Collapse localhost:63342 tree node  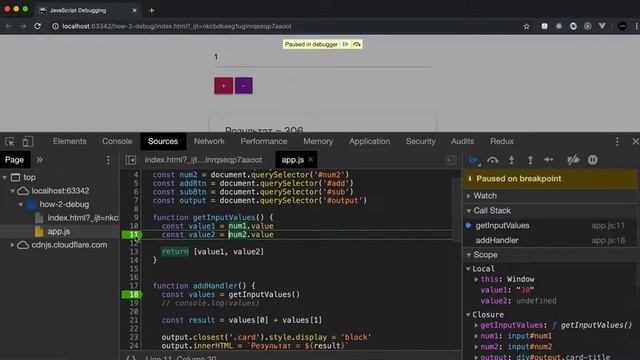(12, 191)
